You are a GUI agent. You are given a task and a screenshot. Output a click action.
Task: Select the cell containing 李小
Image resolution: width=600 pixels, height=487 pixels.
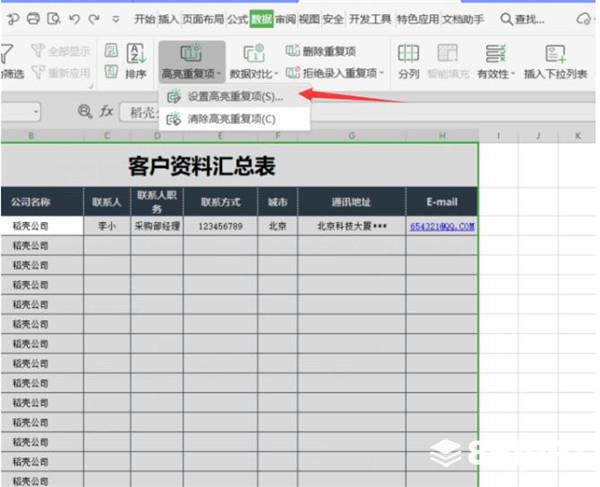click(107, 226)
